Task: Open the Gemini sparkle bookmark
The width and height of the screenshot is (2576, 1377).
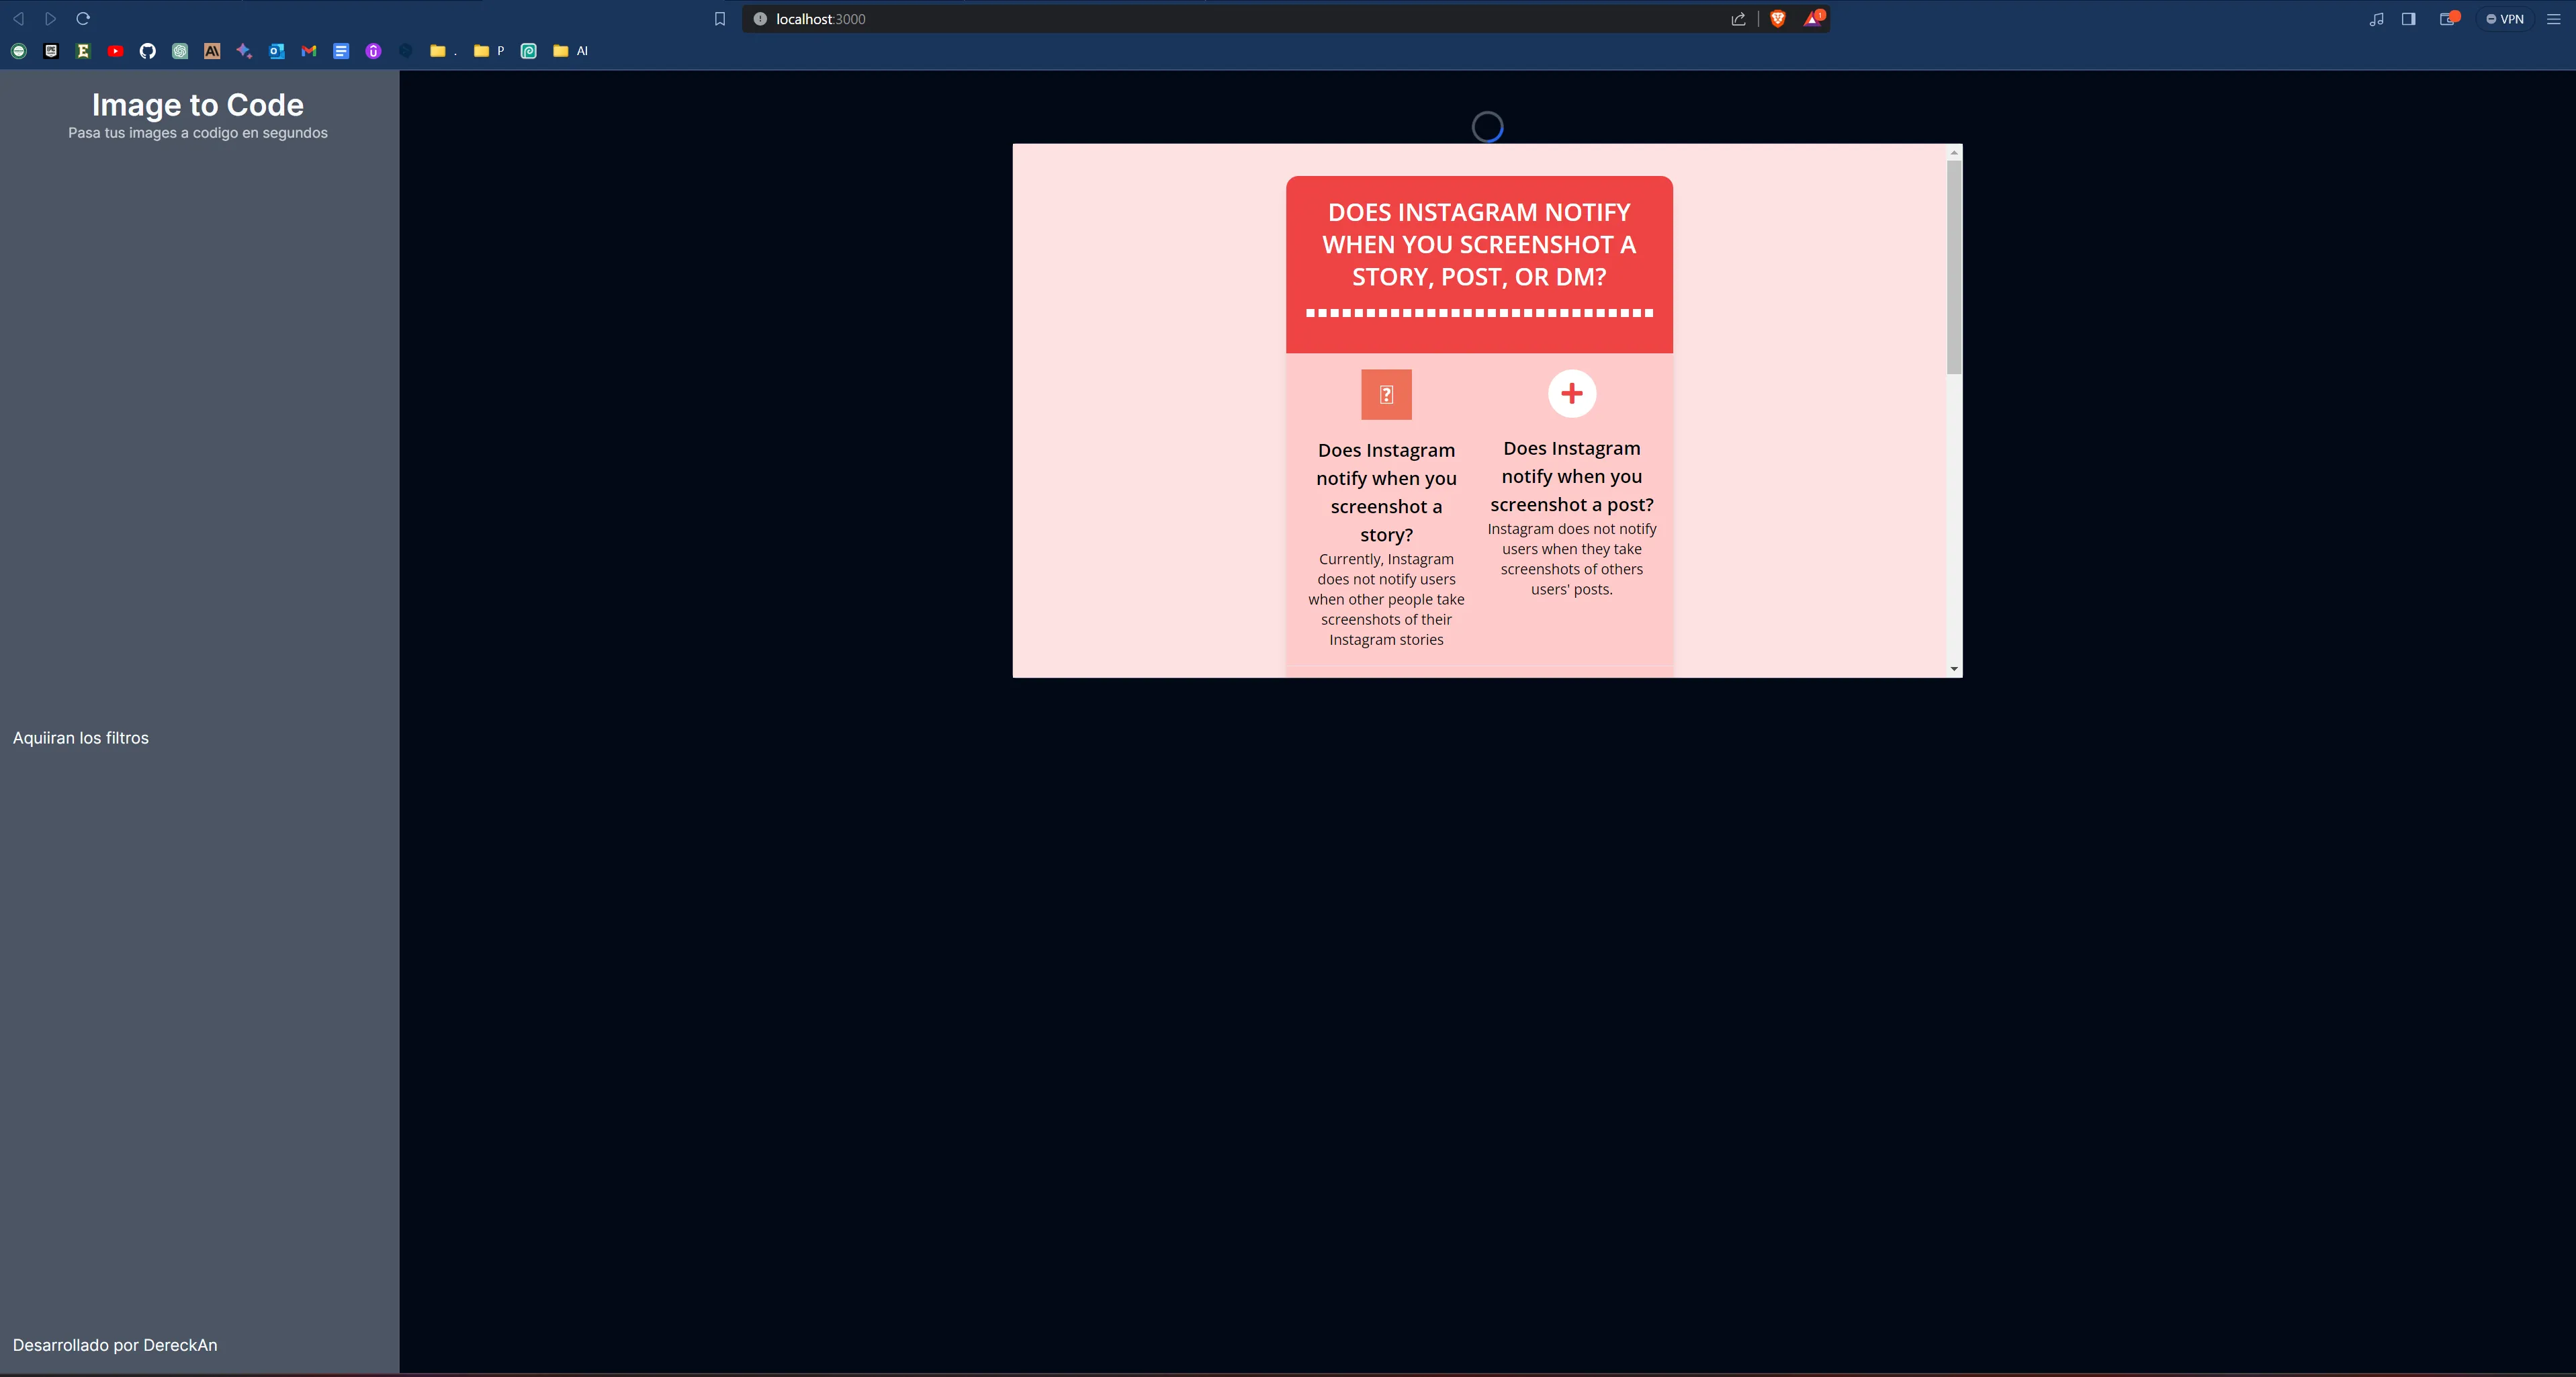Action: [244, 51]
